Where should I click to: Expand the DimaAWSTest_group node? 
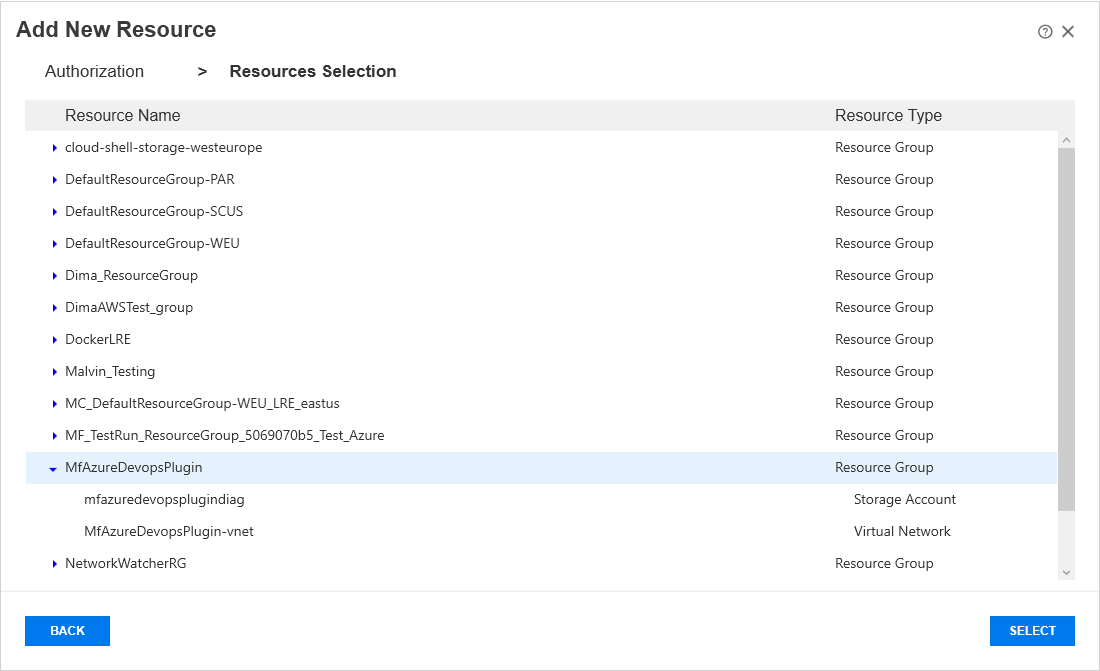tap(53, 307)
